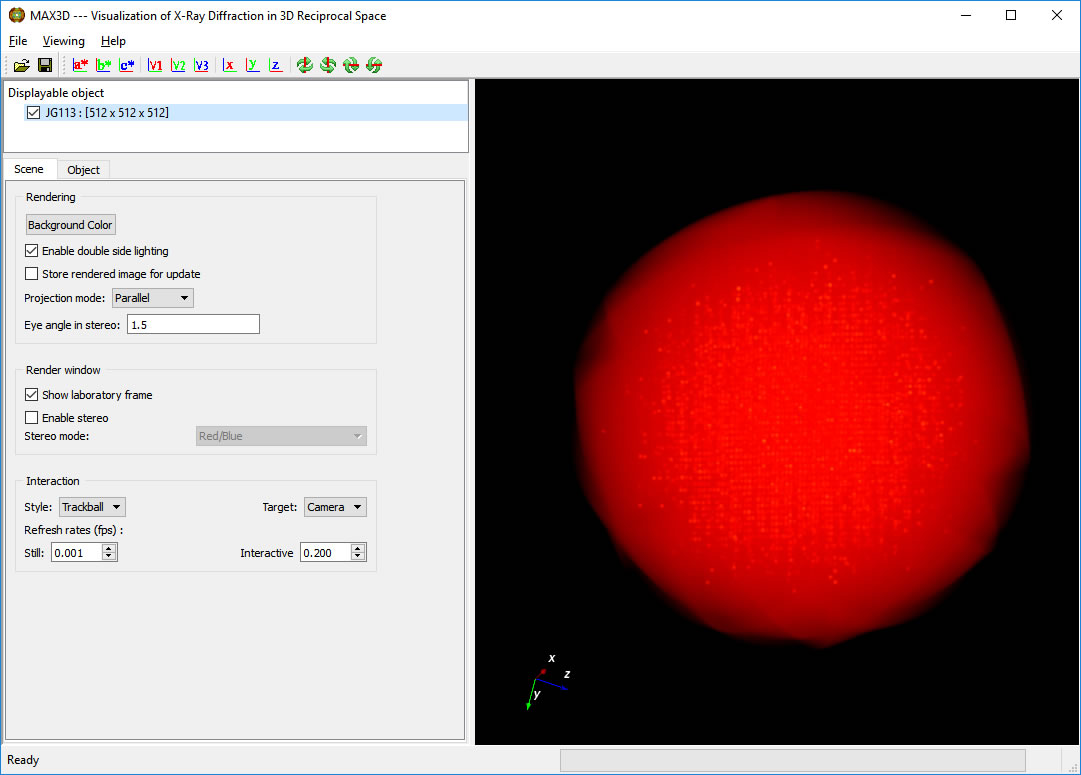Enable Store rendered image for update
The width and height of the screenshot is (1081, 775).
click(x=31, y=274)
